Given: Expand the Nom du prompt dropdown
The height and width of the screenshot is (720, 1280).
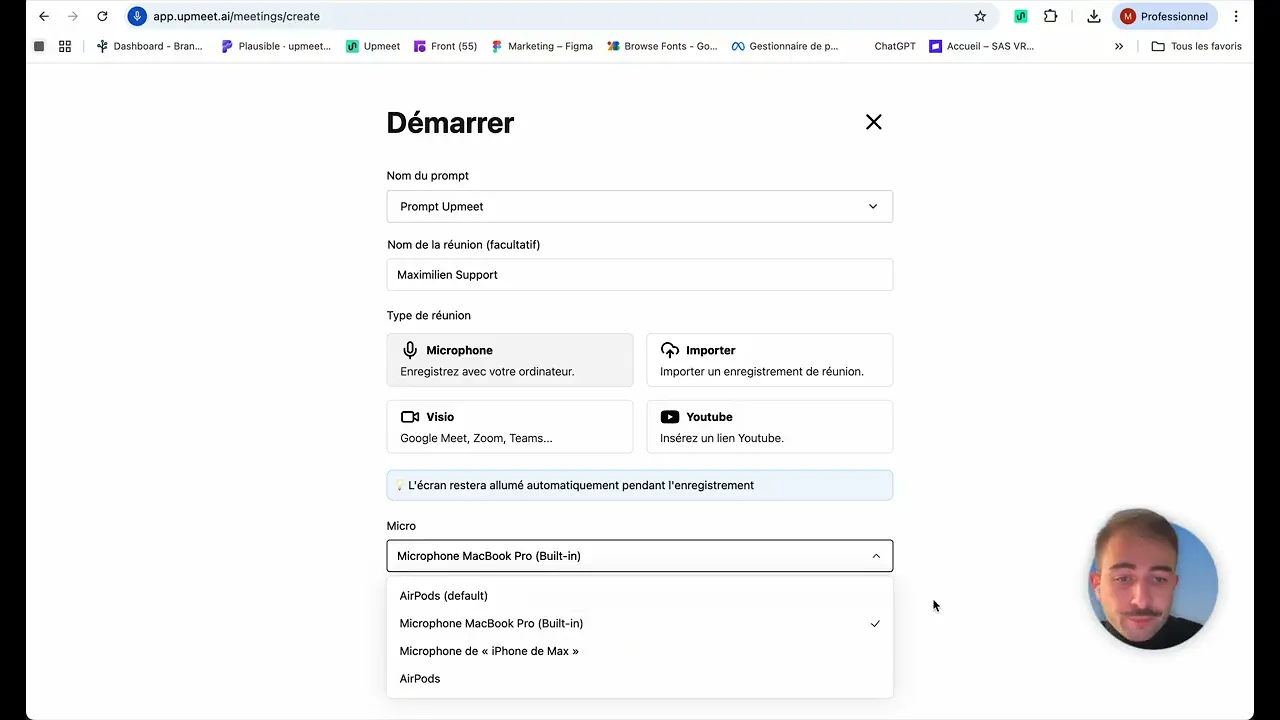Looking at the screenshot, I should (640, 207).
